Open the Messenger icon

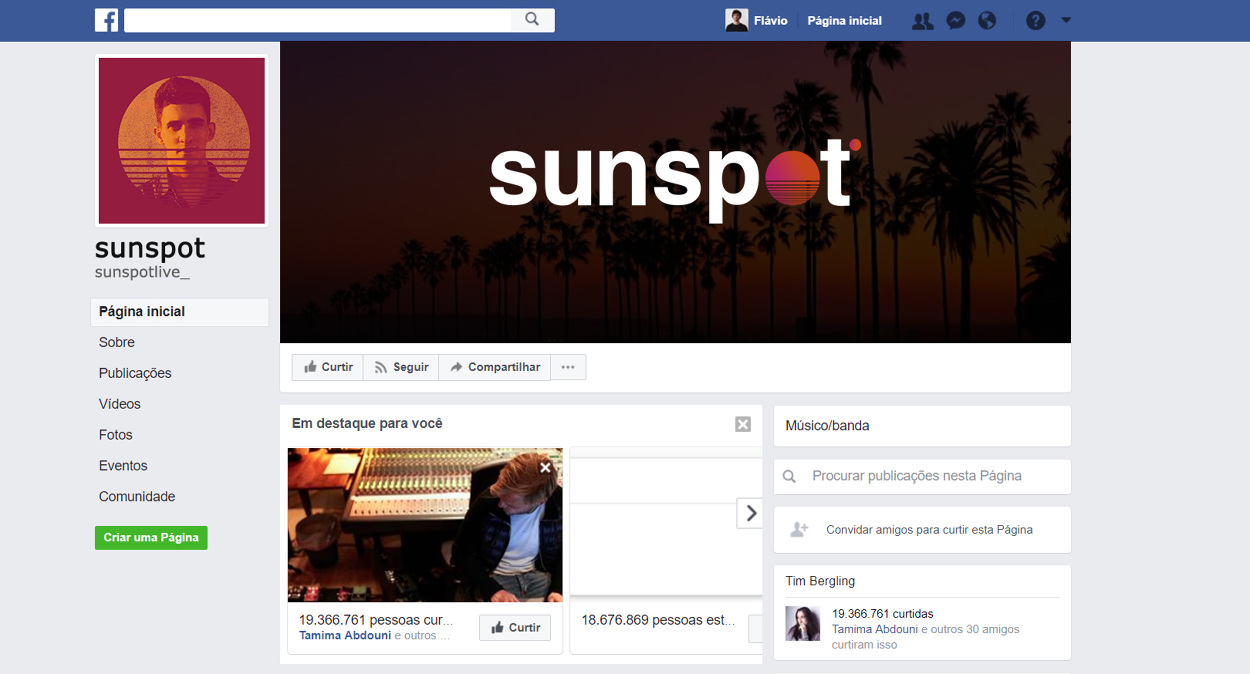tap(956, 21)
